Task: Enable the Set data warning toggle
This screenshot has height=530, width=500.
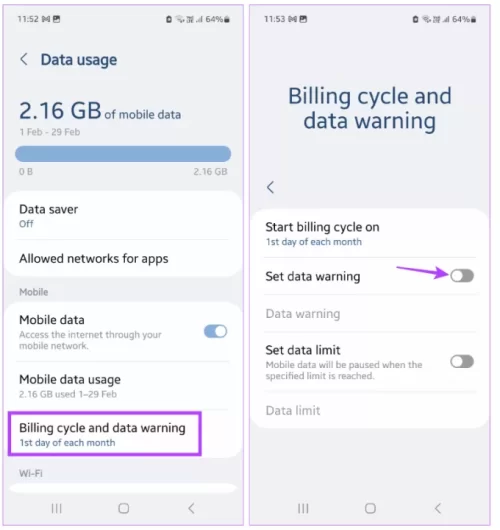Action: (x=462, y=276)
